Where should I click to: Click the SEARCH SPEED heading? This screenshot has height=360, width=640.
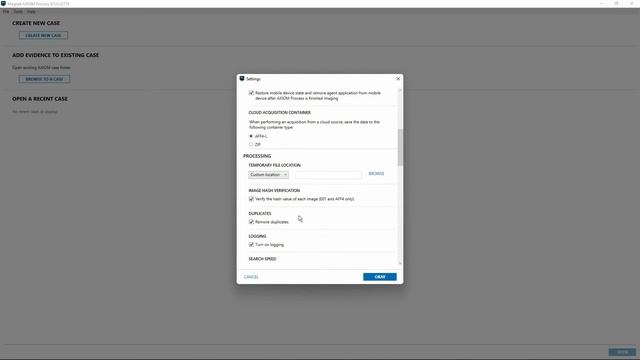tap(262, 259)
